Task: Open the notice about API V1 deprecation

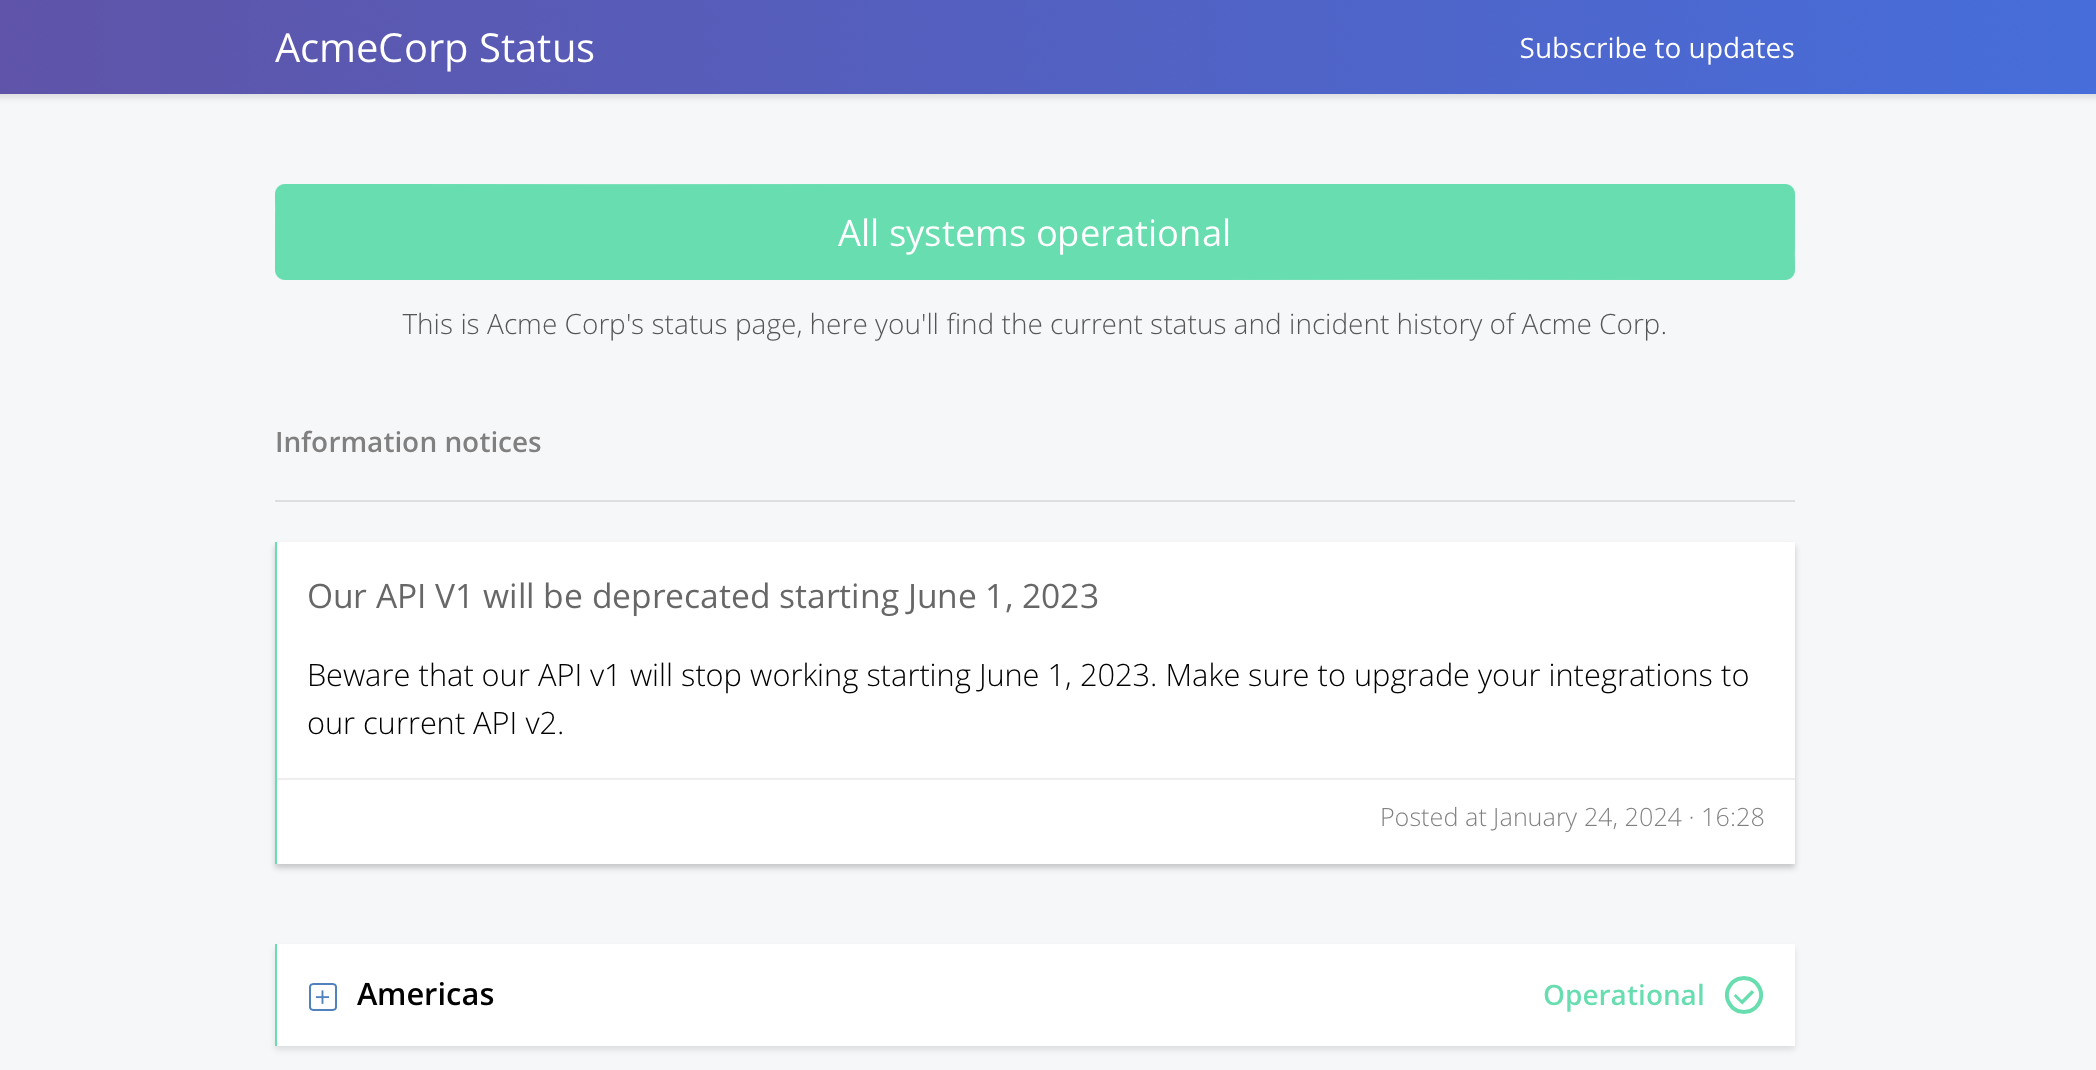Action: 702,596
